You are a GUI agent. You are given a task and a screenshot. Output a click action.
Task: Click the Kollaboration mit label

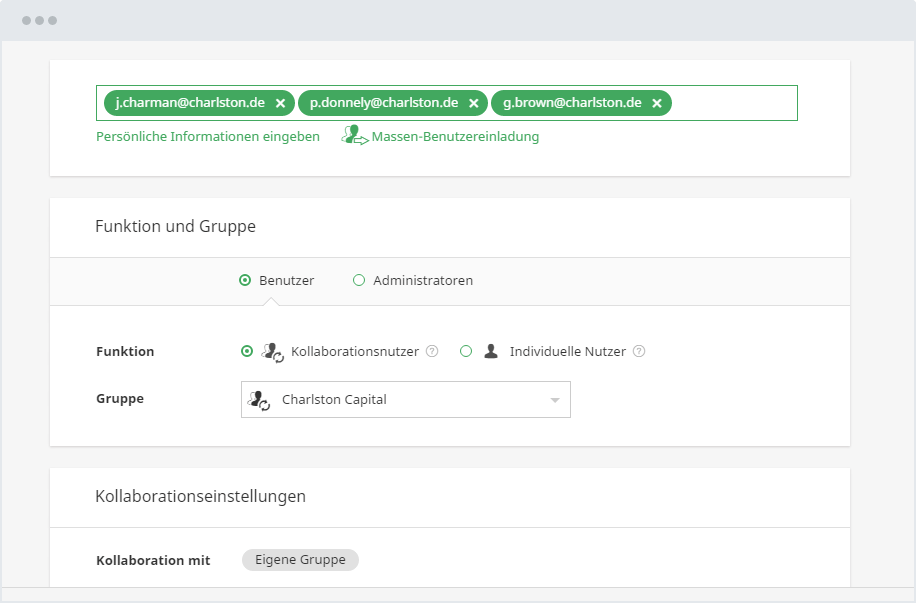coord(153,560)
